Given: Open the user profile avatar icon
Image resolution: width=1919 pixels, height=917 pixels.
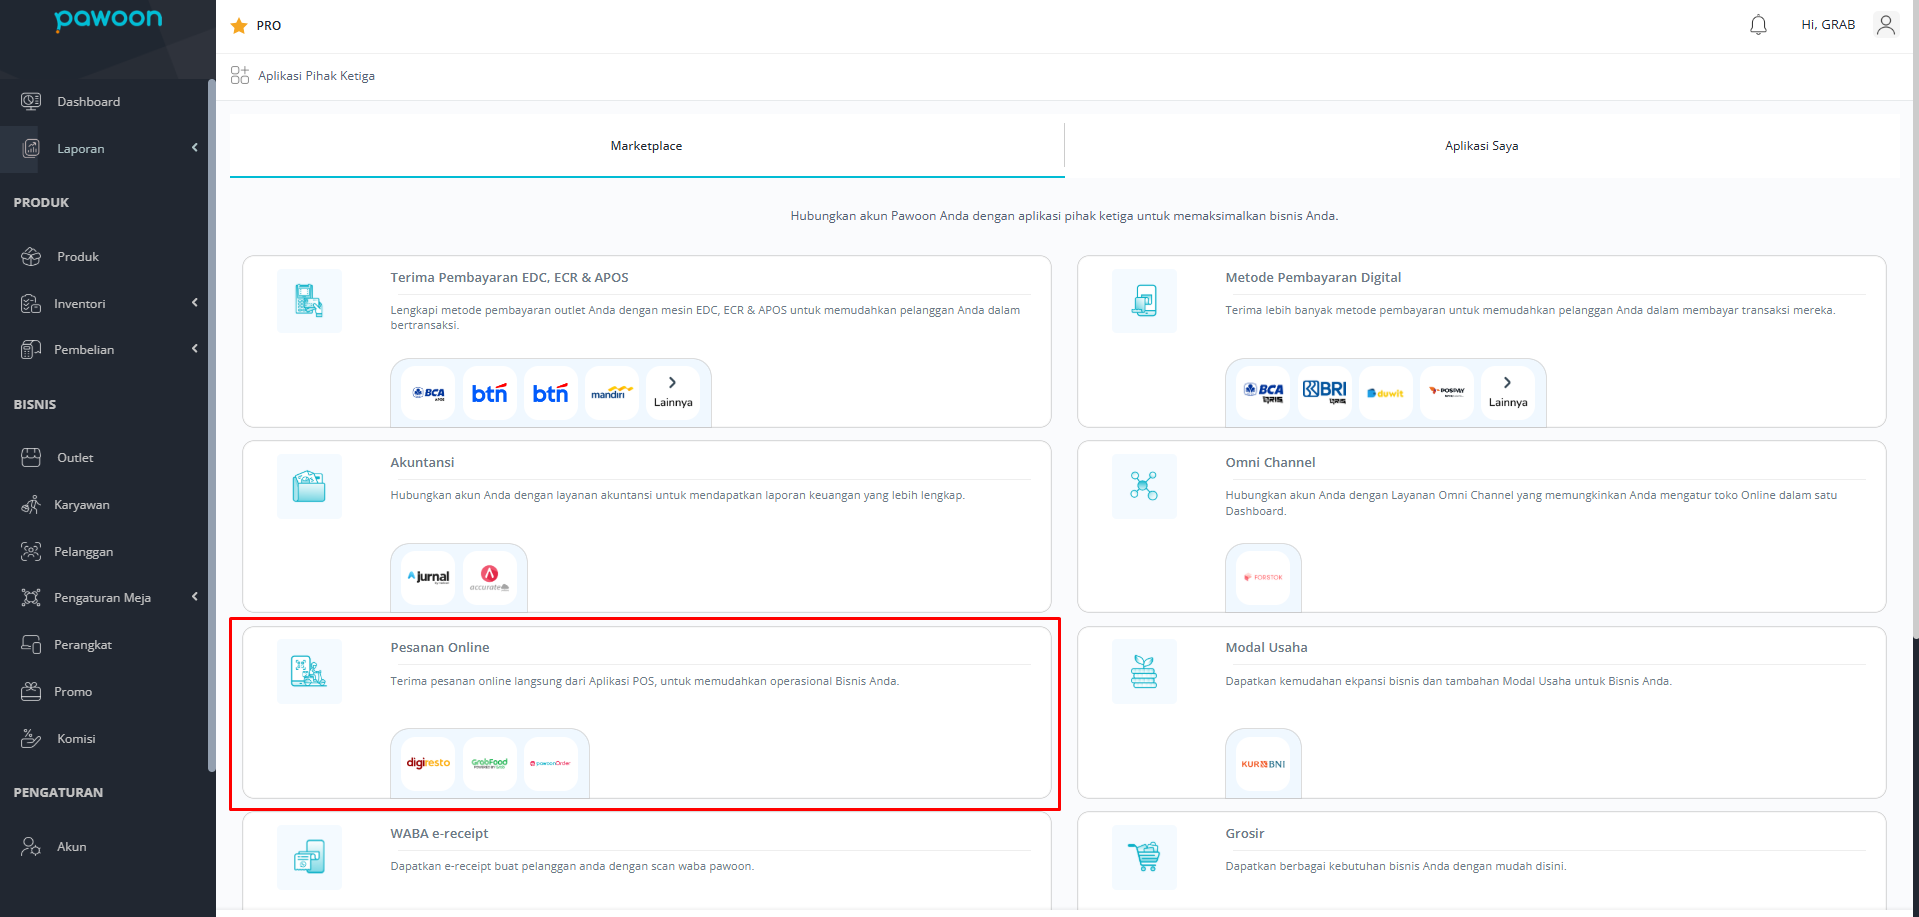Looking at the screenshot, I should click(1886, 25).
